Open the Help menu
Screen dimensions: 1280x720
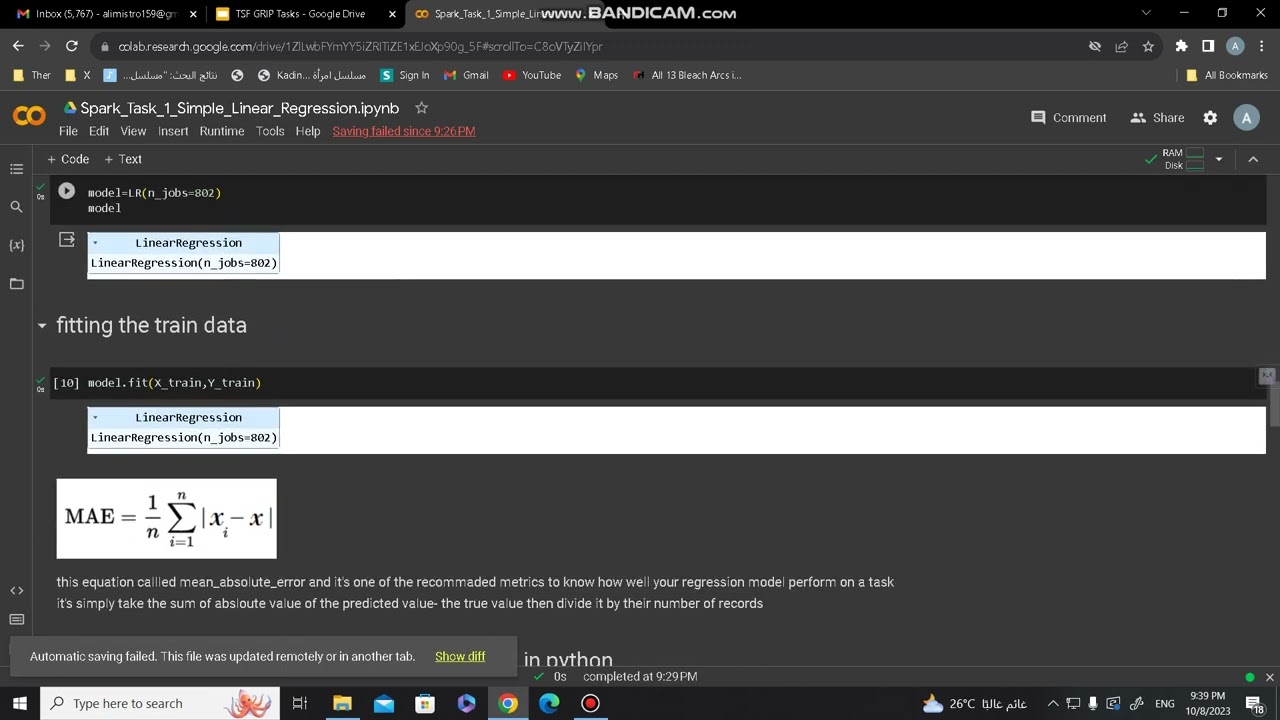click(x=308, y=131)
